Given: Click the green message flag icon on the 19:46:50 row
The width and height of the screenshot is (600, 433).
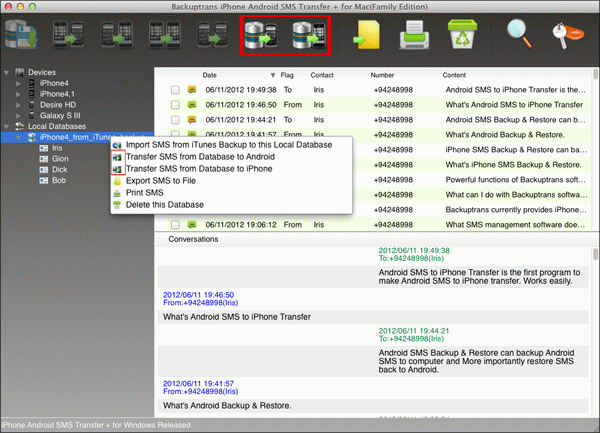Looking at the screenshot, I should [192, 104].
